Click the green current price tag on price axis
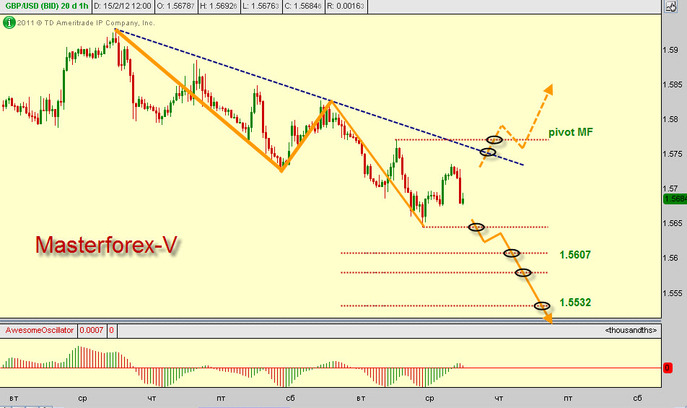687x408 pixels. [x=675, y=199]
